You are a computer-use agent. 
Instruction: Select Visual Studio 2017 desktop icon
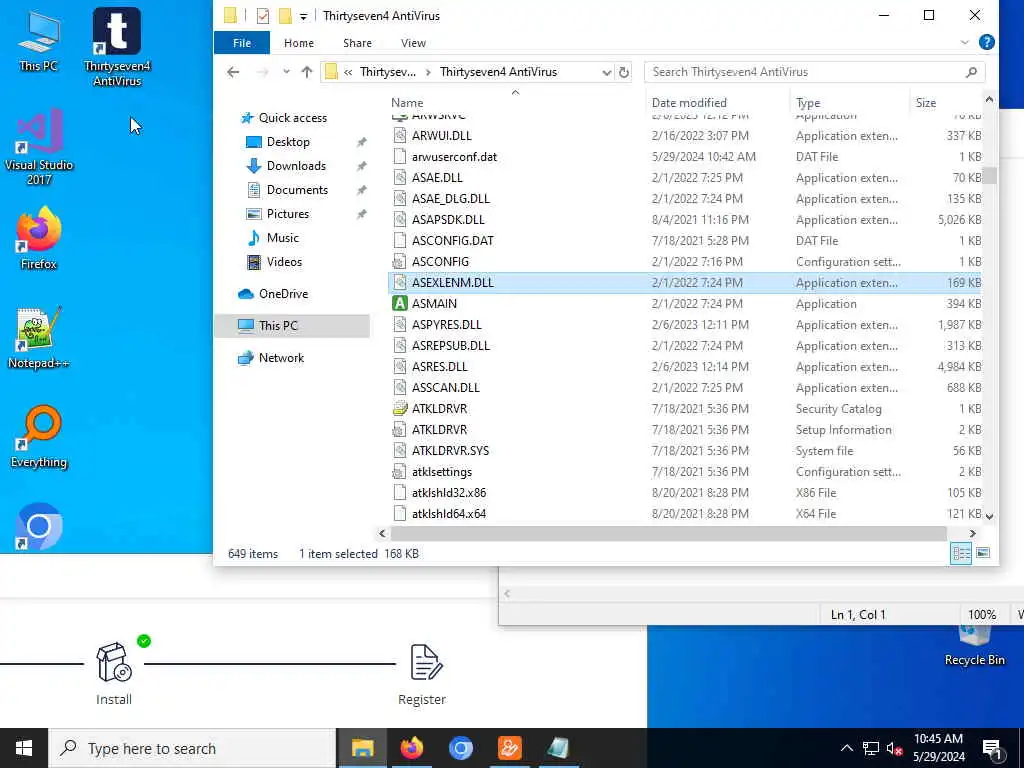(39, 148)
